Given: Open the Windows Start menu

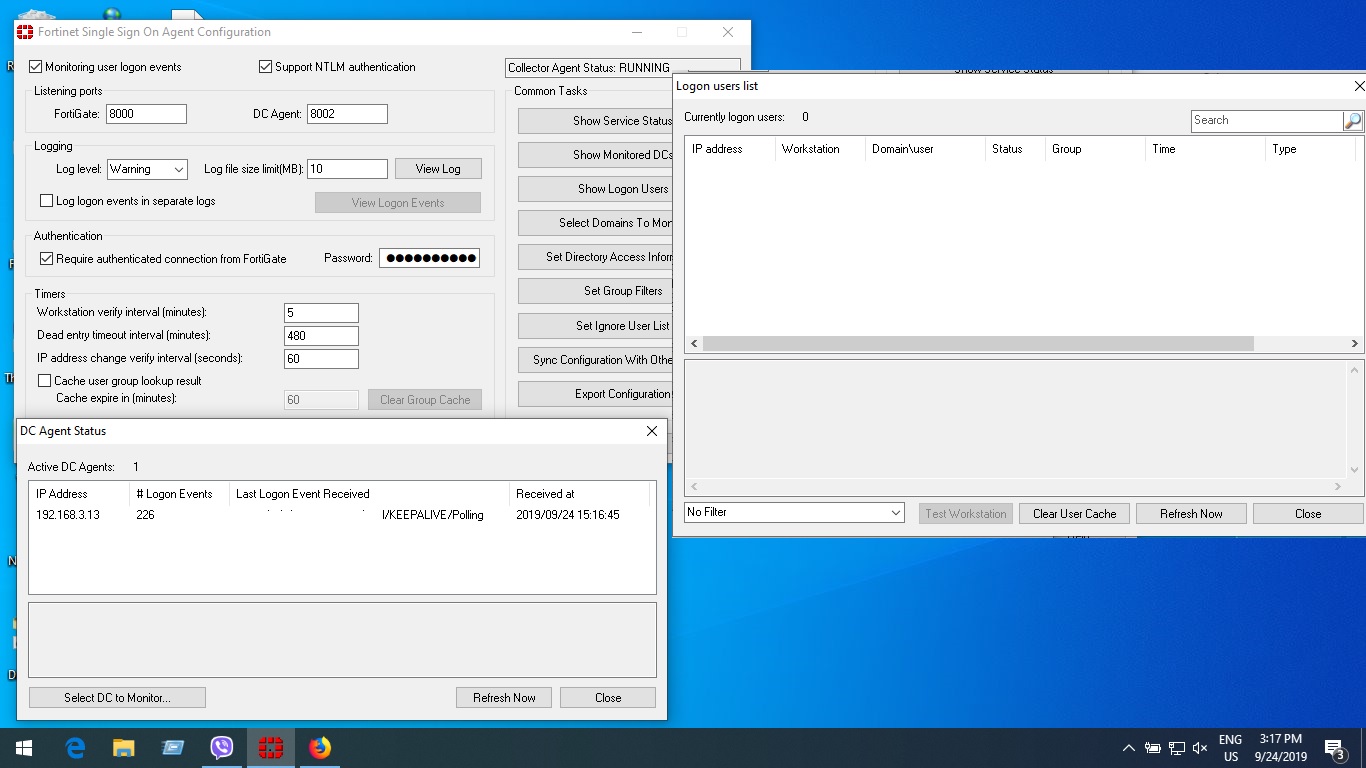Looking at the screenshot, I should [x=24, y=748].
